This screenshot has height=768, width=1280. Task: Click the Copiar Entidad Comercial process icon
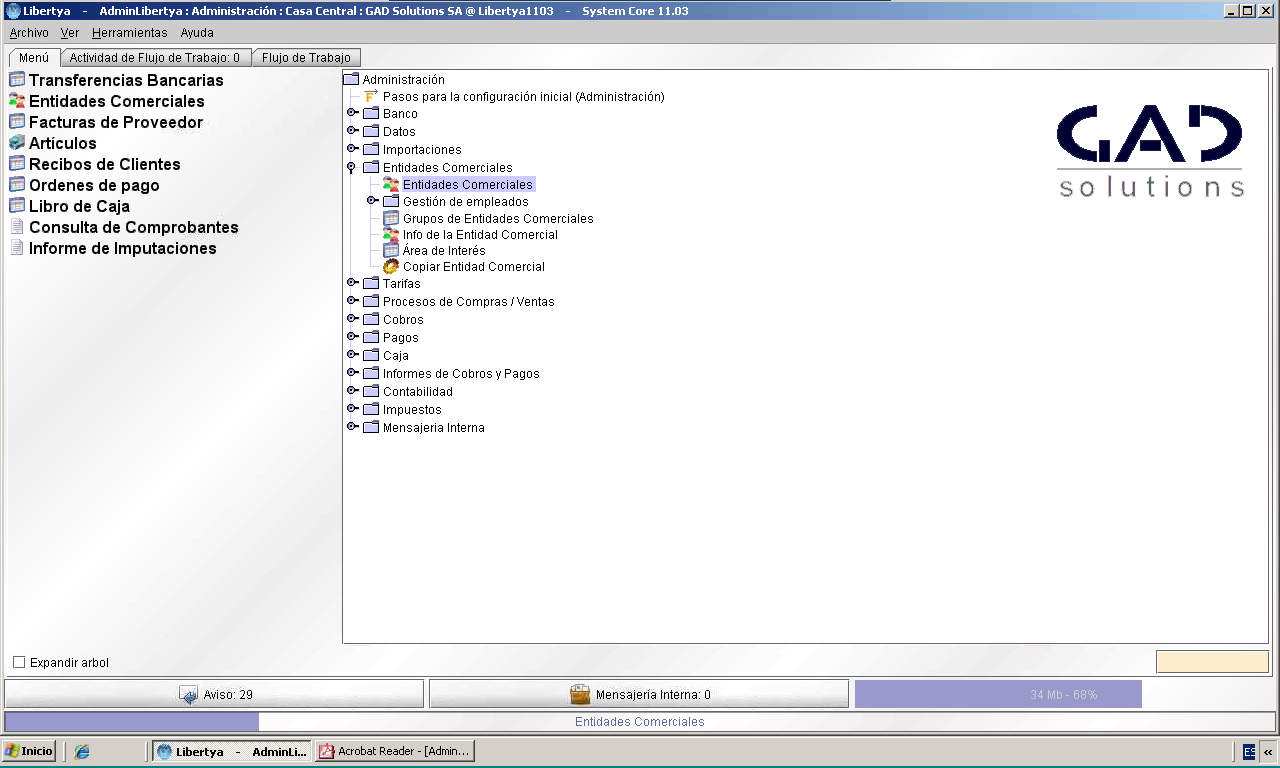391,267
